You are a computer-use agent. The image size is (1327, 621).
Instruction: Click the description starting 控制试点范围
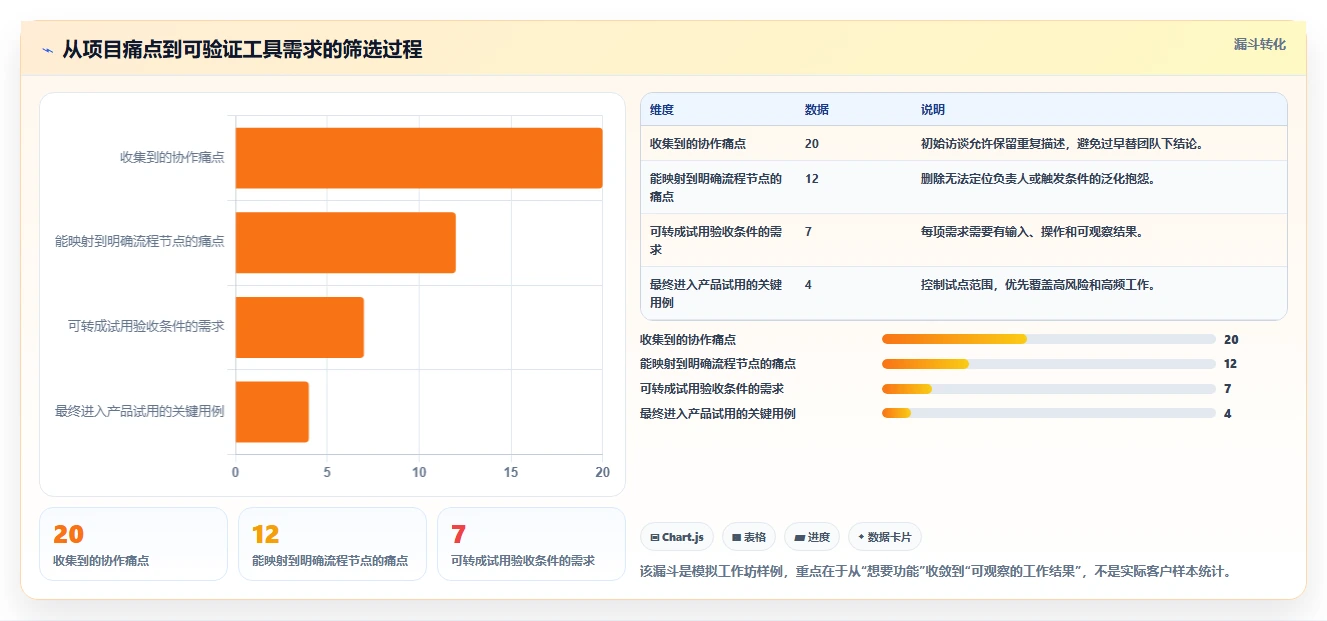pos(1038,285)
